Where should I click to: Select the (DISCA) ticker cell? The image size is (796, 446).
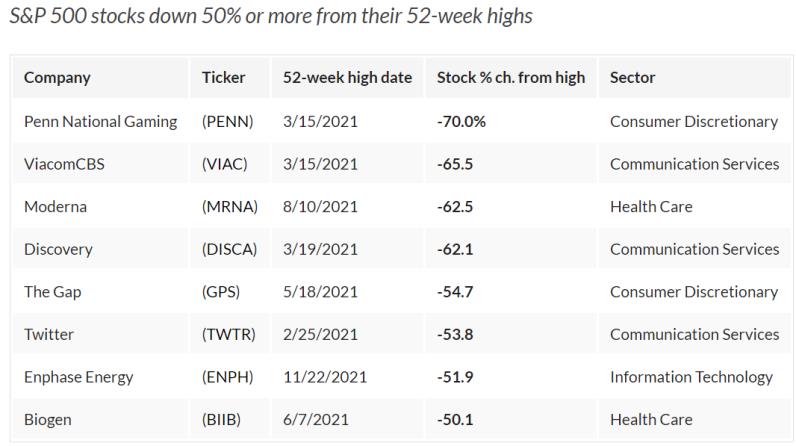(x=229, y=249)
